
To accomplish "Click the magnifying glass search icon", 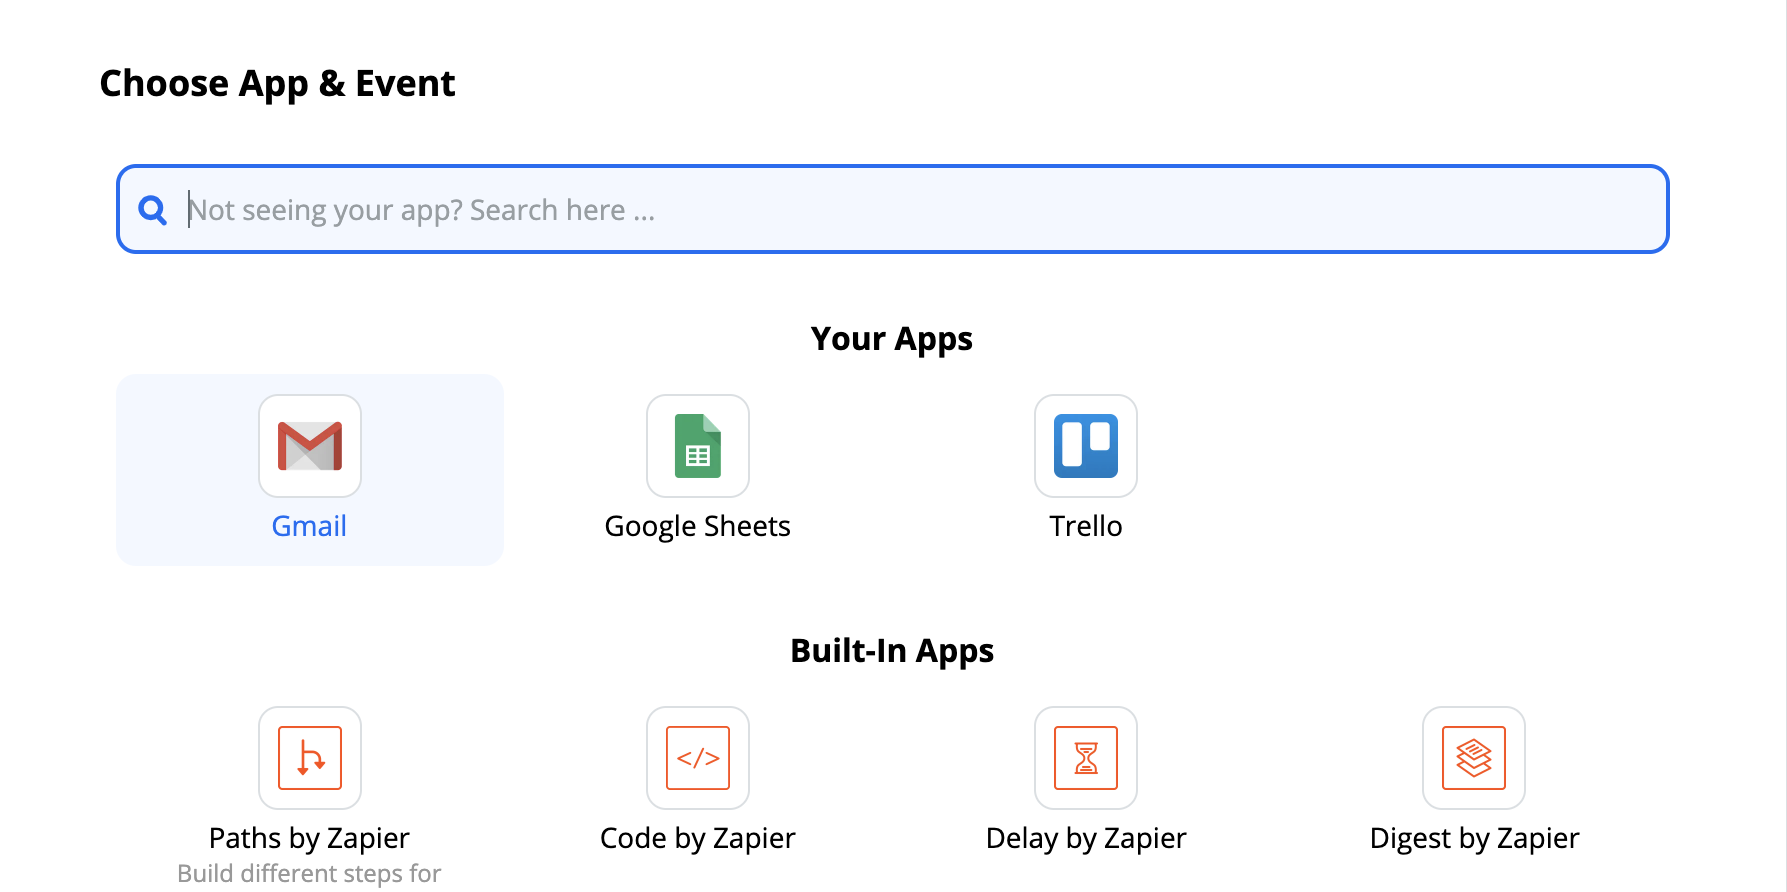I will pyautogui.click(x=152, y=209).
